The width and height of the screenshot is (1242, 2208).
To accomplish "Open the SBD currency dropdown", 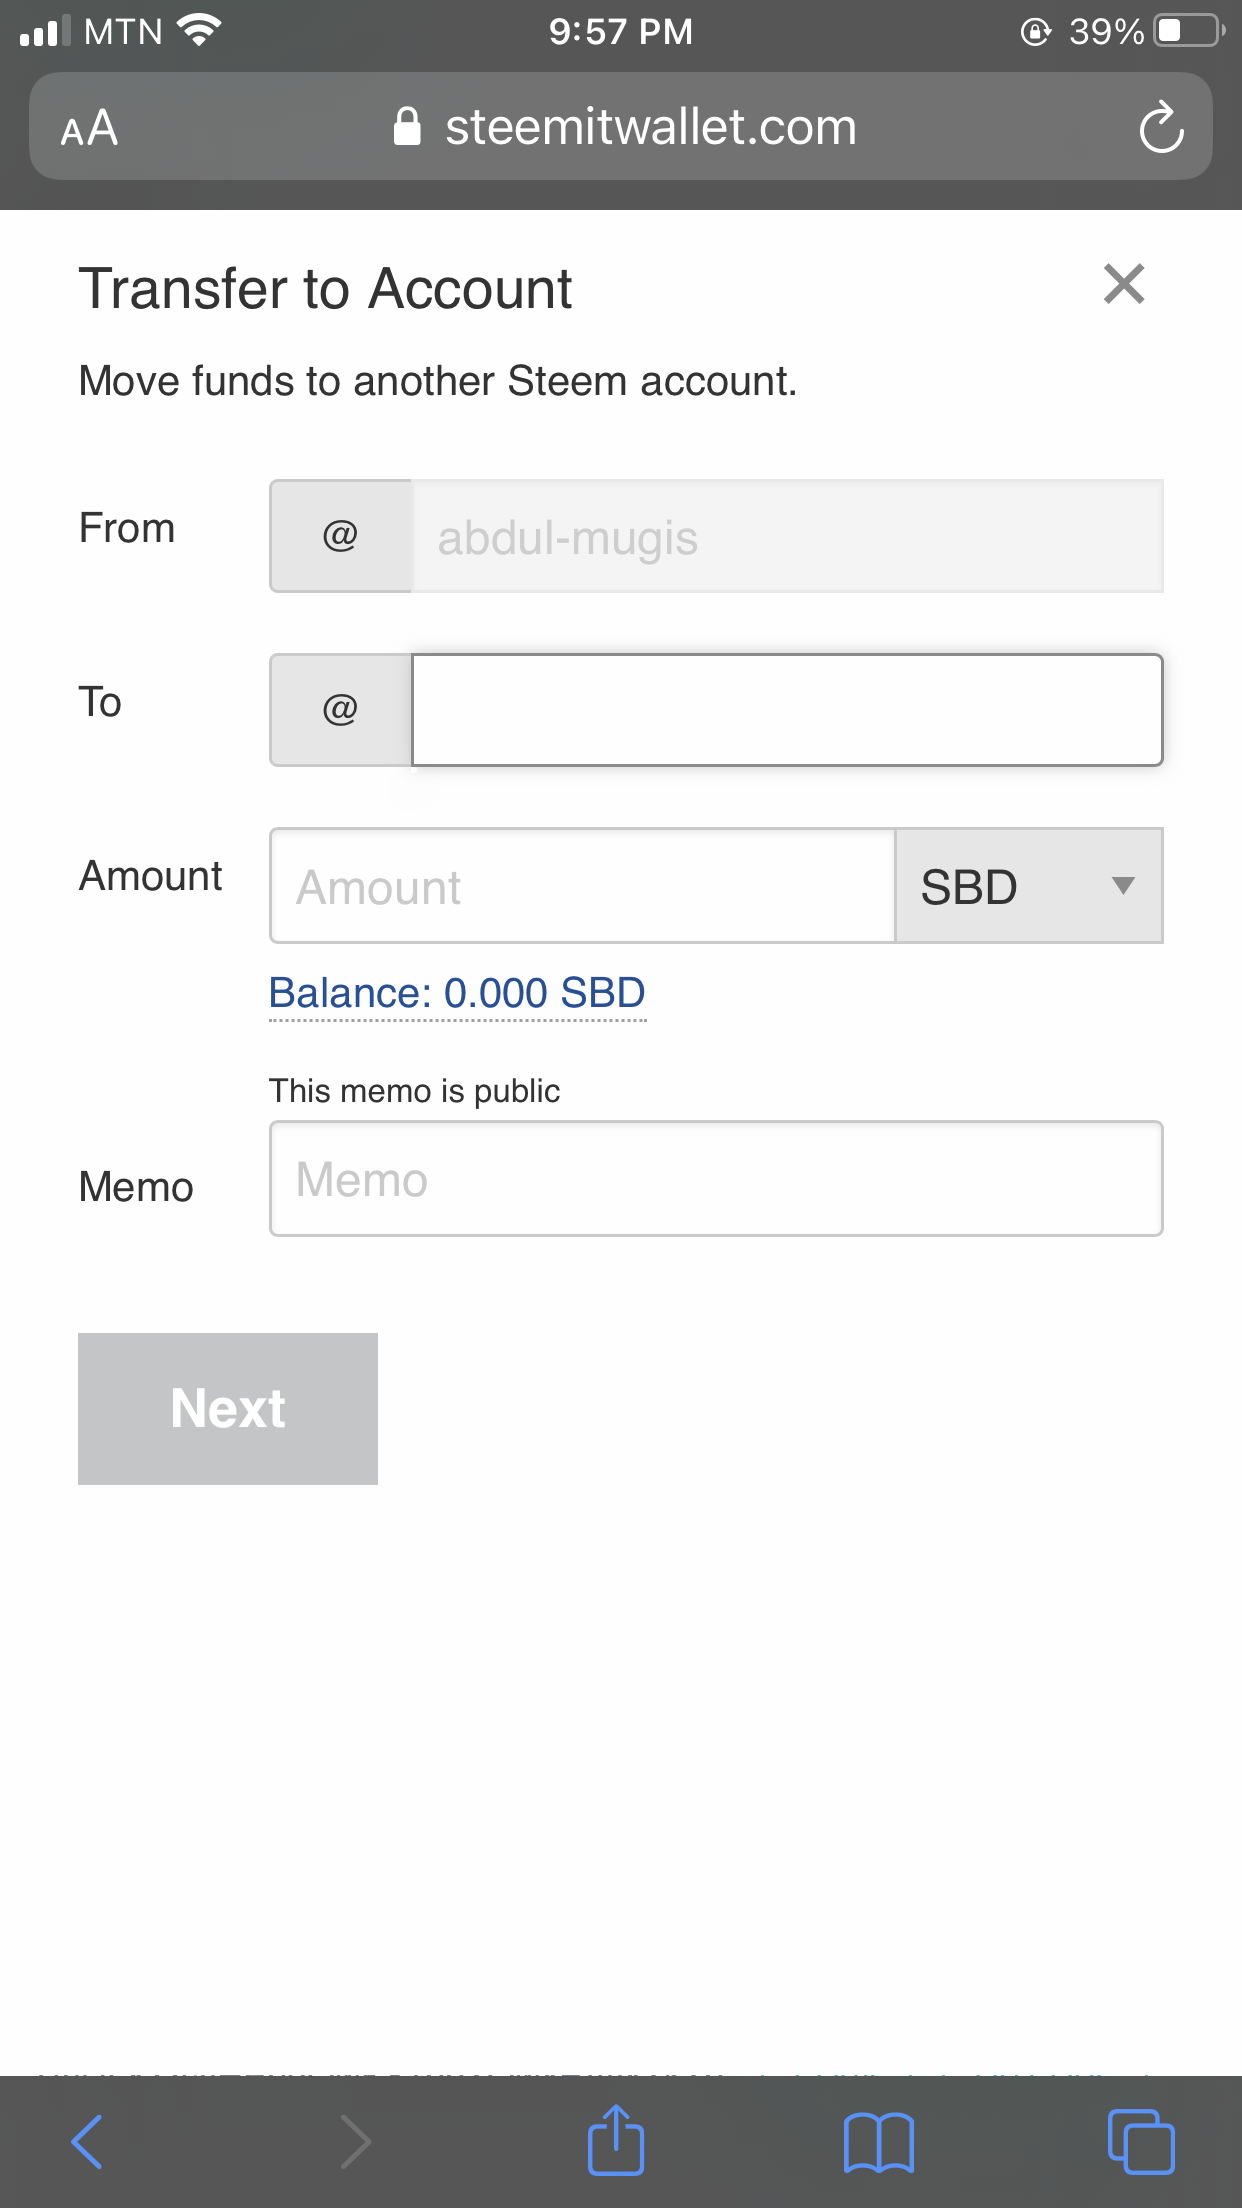I will coord(1028,886).
